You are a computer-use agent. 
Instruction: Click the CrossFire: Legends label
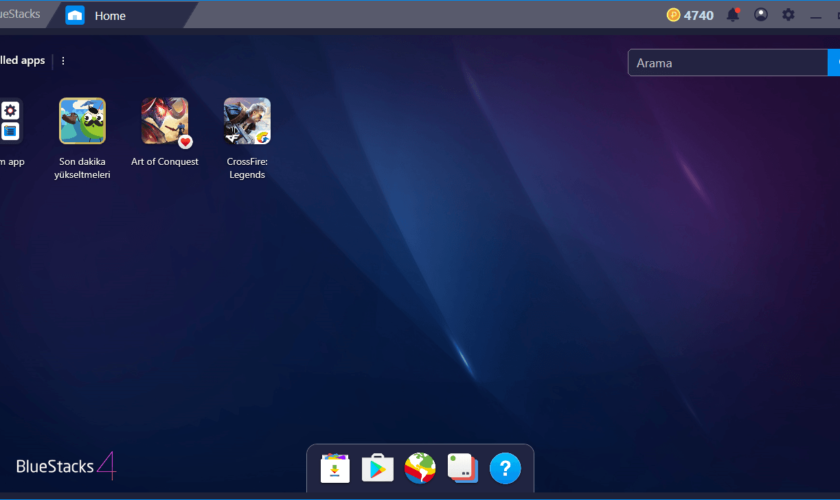pyautogui.click(x=247, y=168)
